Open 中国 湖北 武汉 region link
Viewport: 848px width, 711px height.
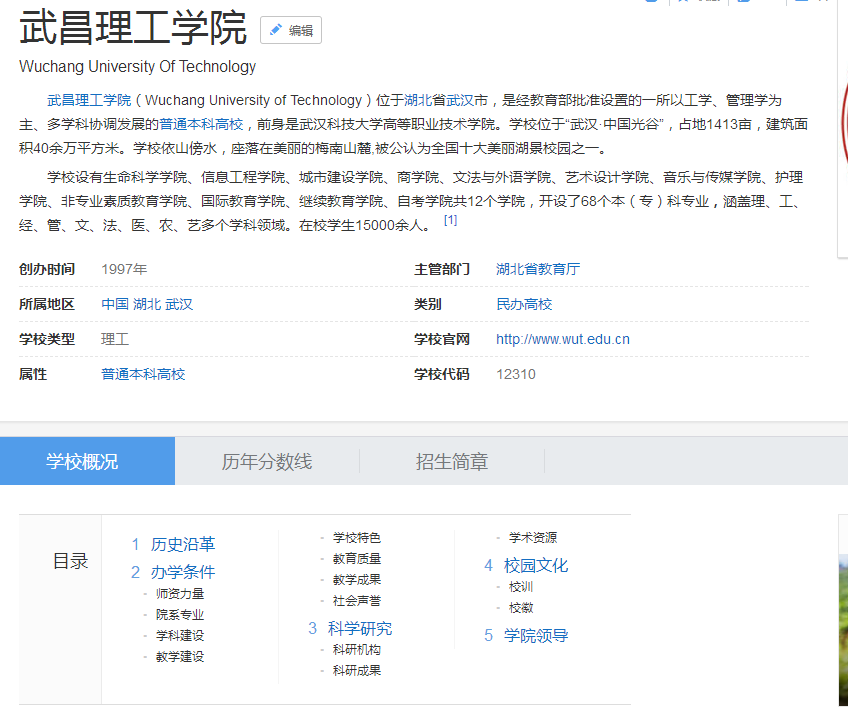[147, 304]
